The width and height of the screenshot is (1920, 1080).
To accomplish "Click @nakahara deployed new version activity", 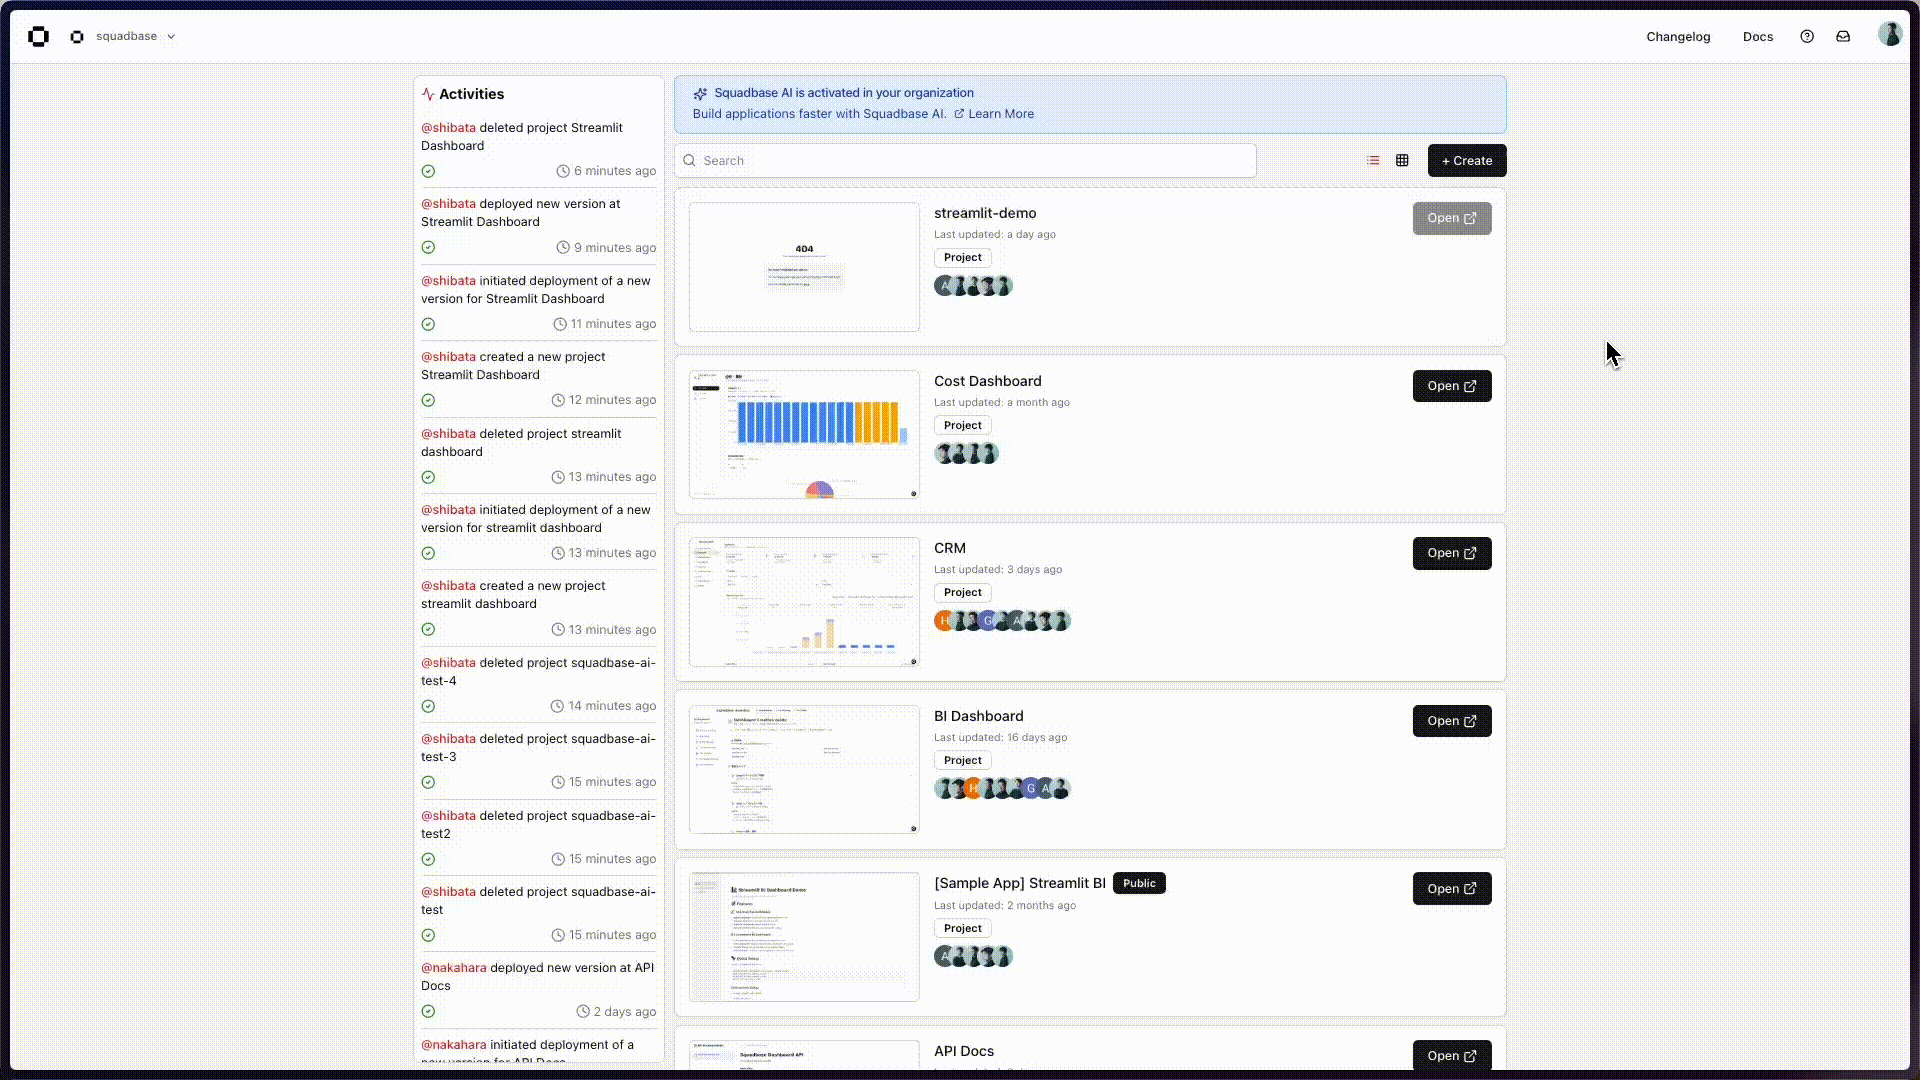I will (x=538, y=977).
